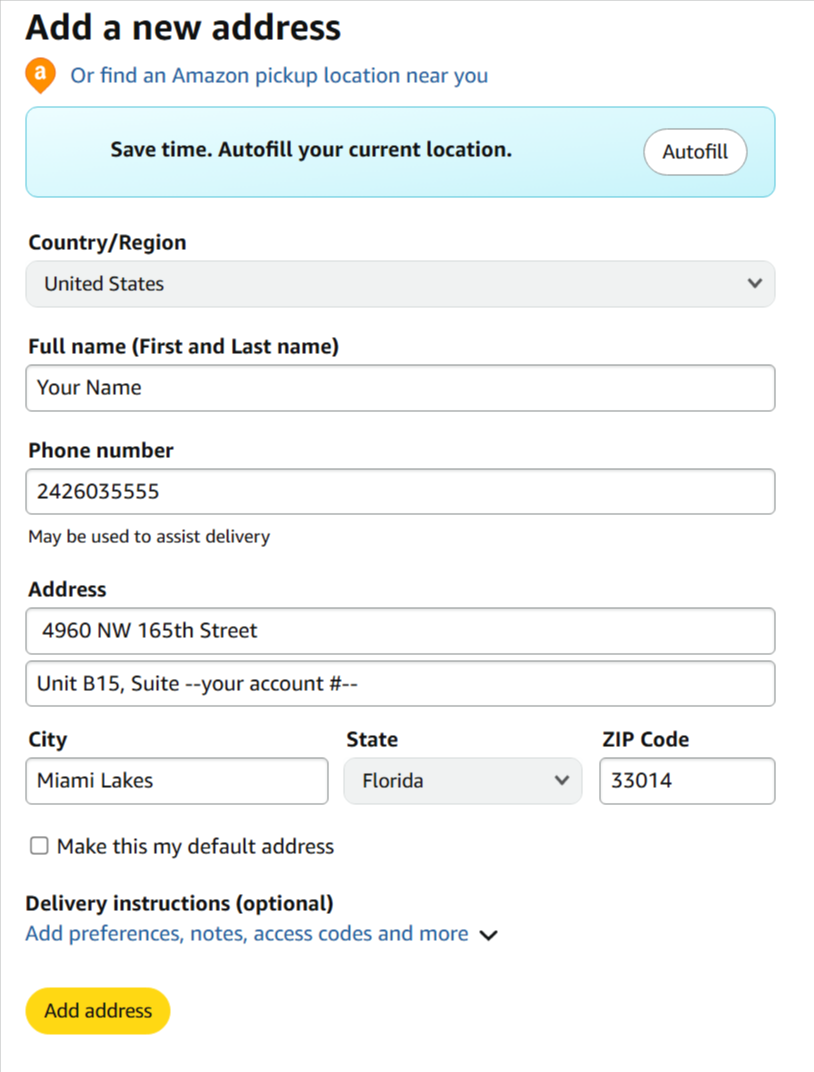Click the "ZIP Code" label text
Viewport: 814px width, 1072px height.
(x=645, y=740)
